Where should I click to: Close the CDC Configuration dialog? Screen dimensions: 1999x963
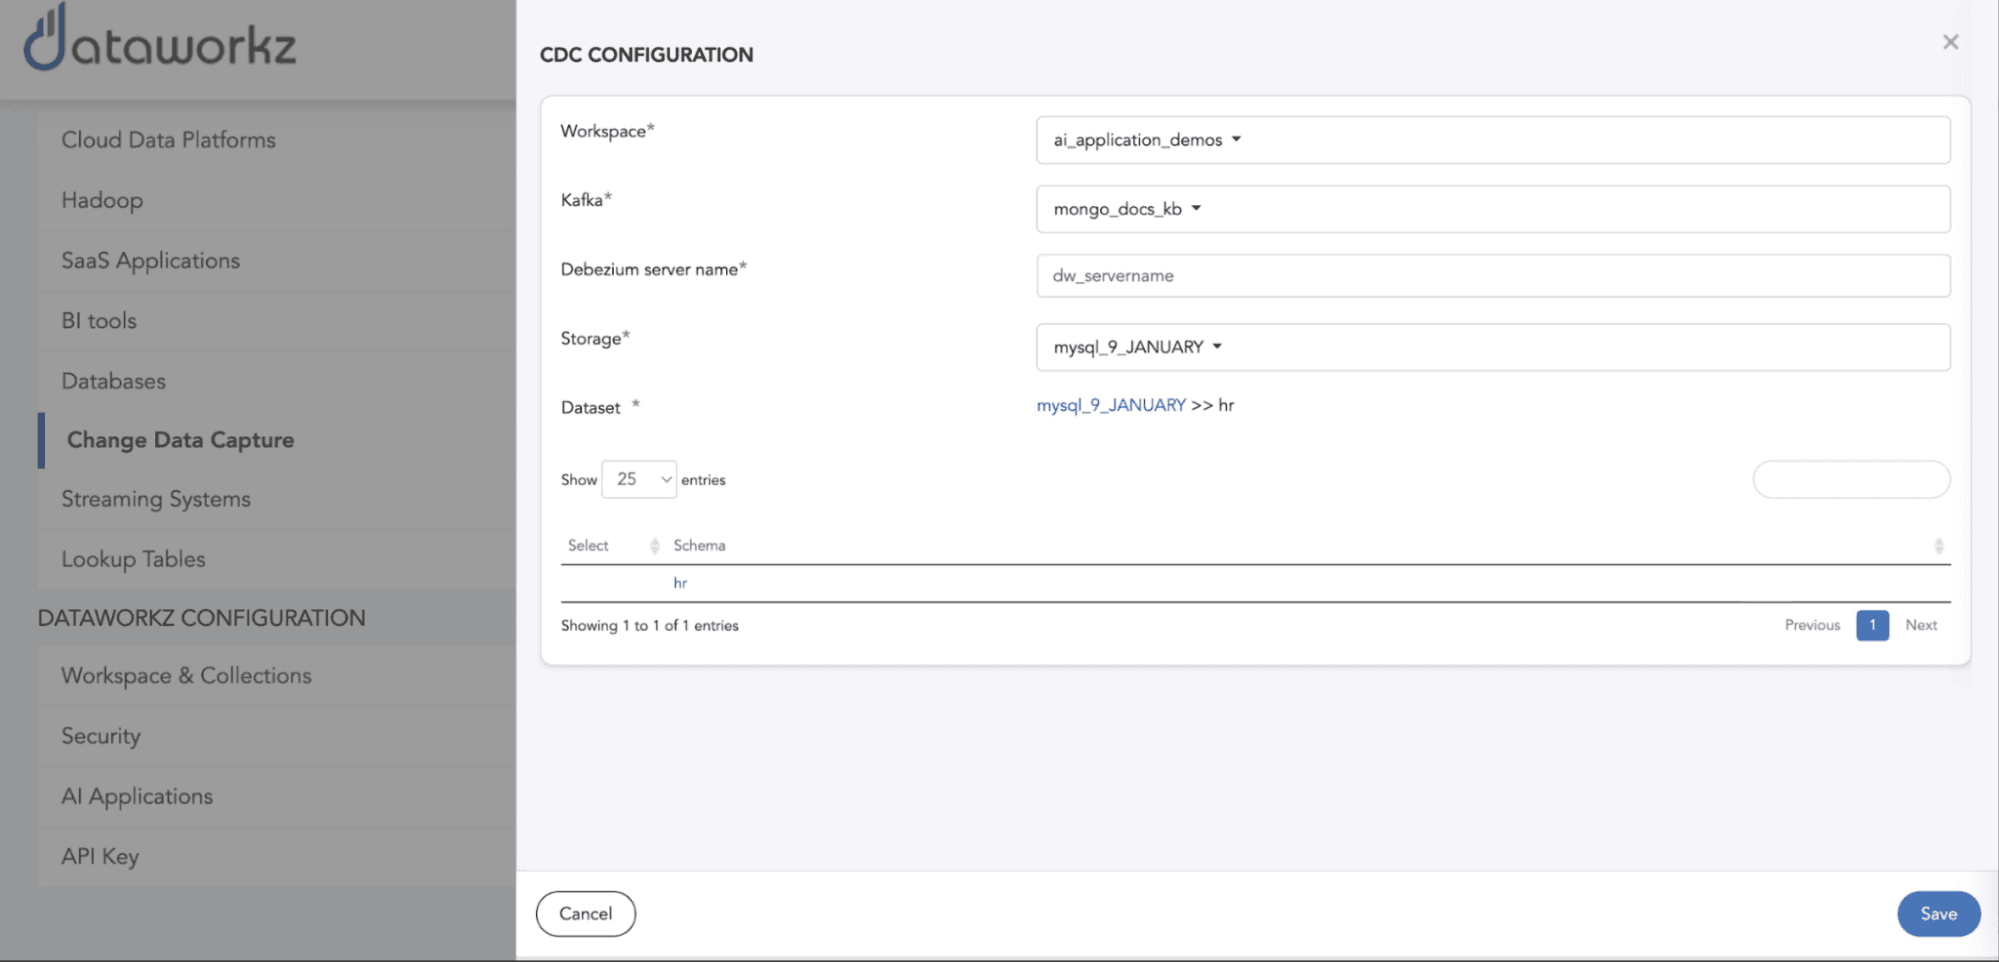tap(1949, 42)
